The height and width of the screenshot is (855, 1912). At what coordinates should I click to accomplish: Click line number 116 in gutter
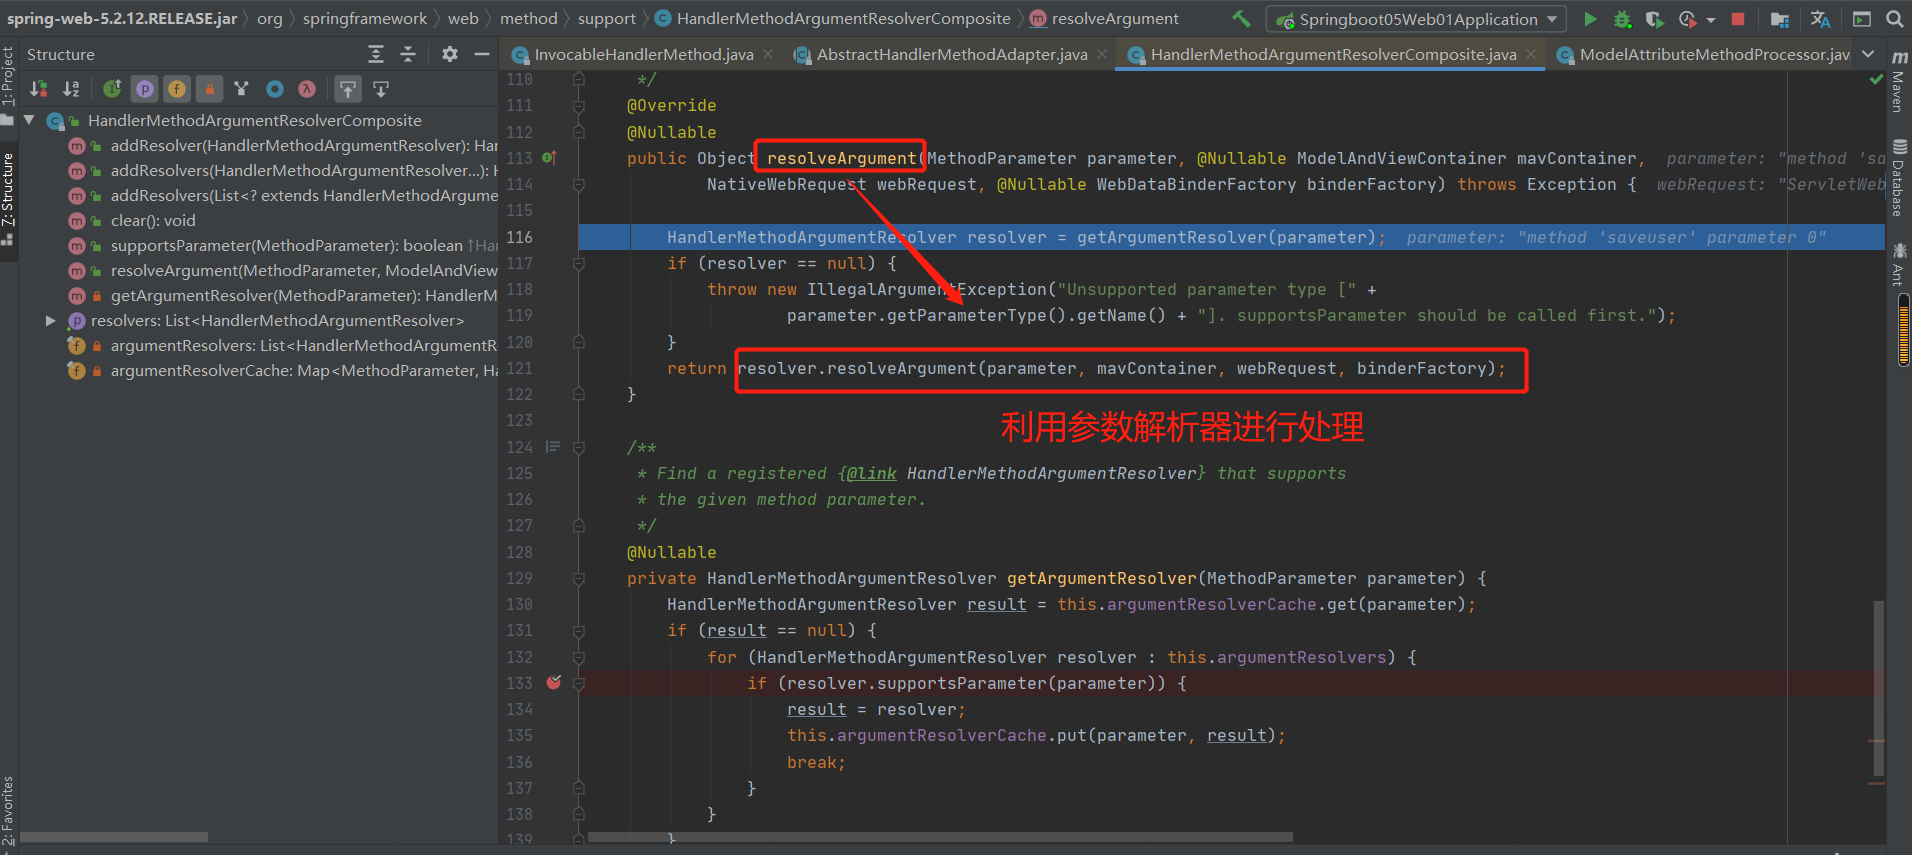(x=520, y=237)
